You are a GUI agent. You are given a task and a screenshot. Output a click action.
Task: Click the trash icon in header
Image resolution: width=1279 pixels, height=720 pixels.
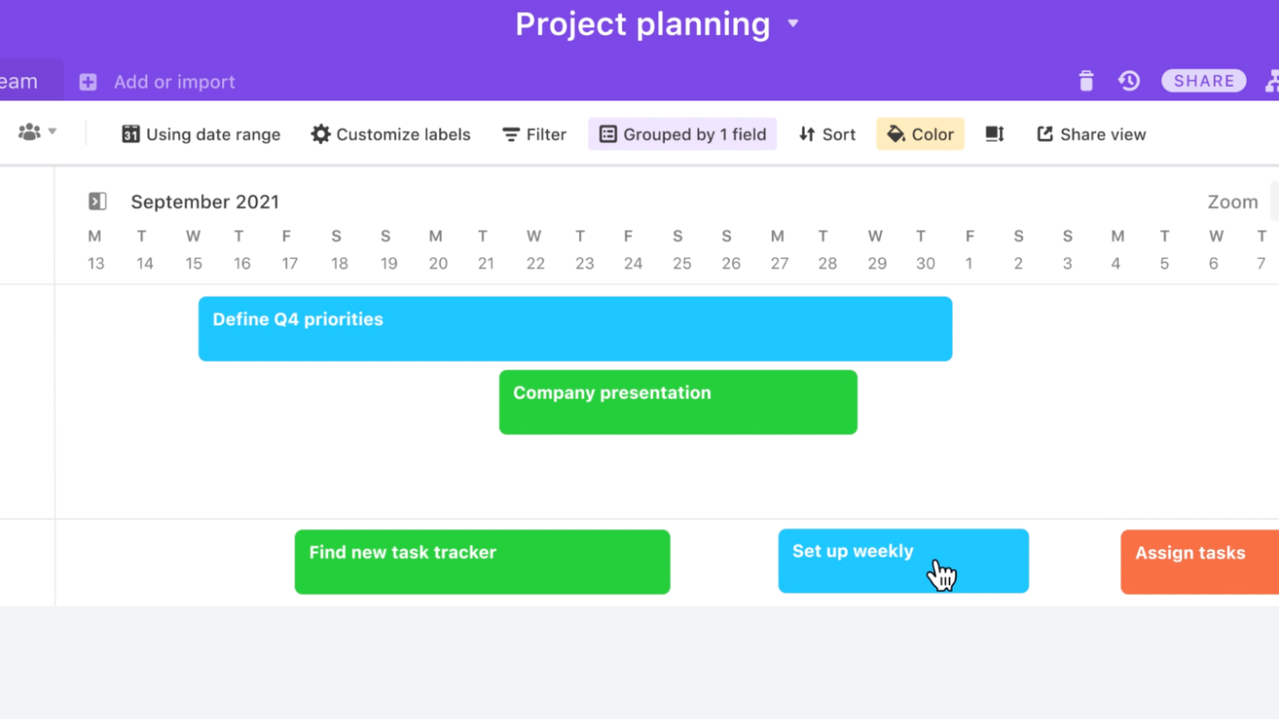tap(1086, 81)
